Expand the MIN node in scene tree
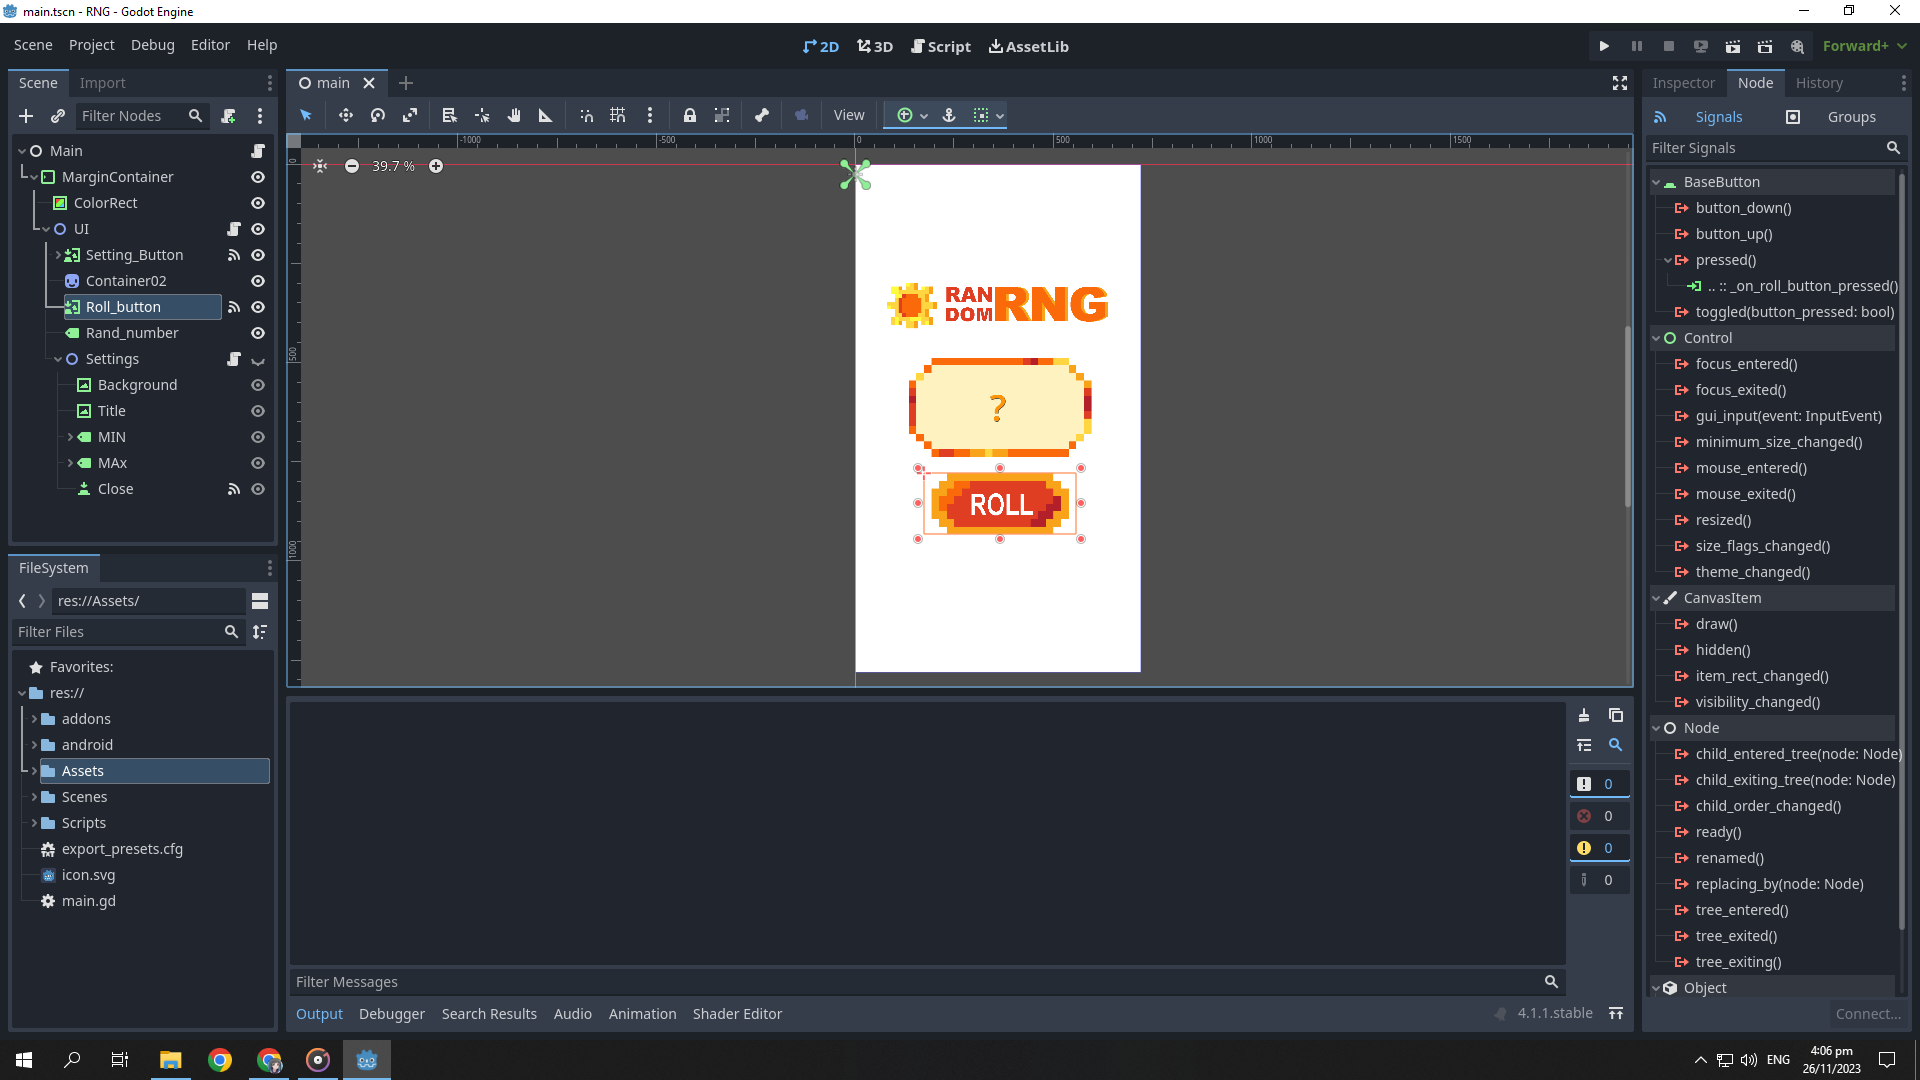Image resolution: width=1920 pixels, height=1080 pixels. pos(70,437)
